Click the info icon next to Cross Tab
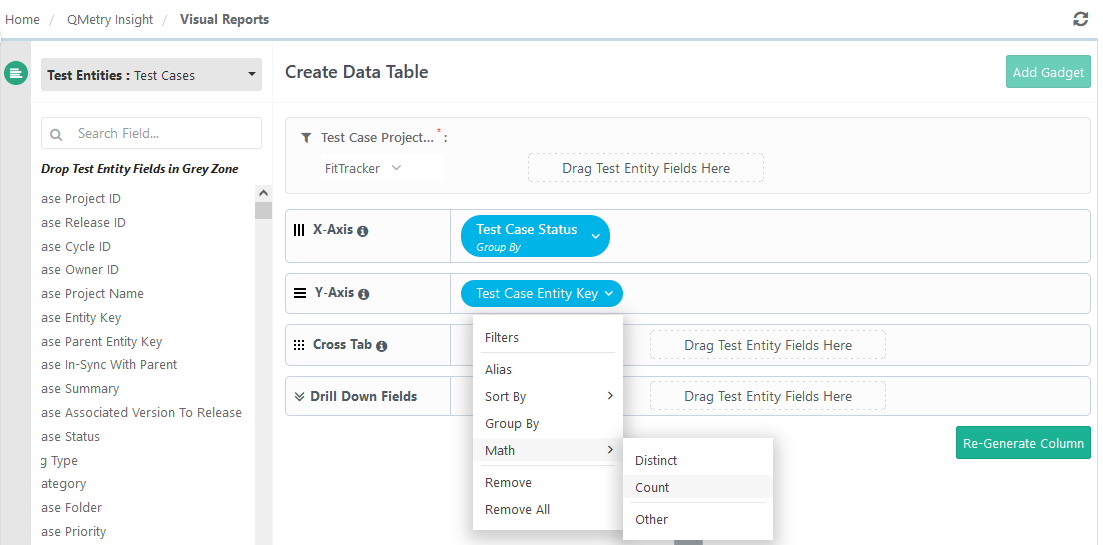This screenshot has width=1103, height=545. point(381,346)
